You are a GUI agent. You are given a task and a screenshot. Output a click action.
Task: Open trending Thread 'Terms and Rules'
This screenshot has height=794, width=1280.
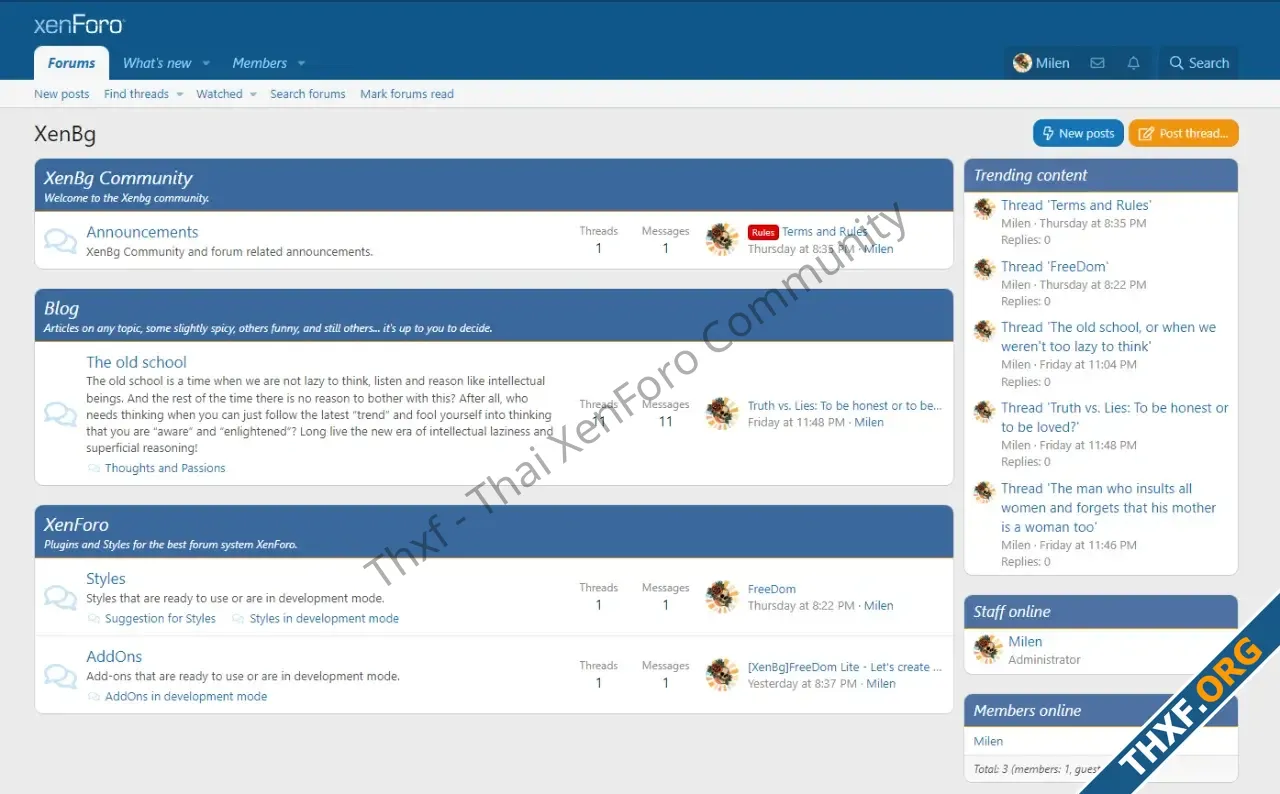click(x=1076, y=205)
